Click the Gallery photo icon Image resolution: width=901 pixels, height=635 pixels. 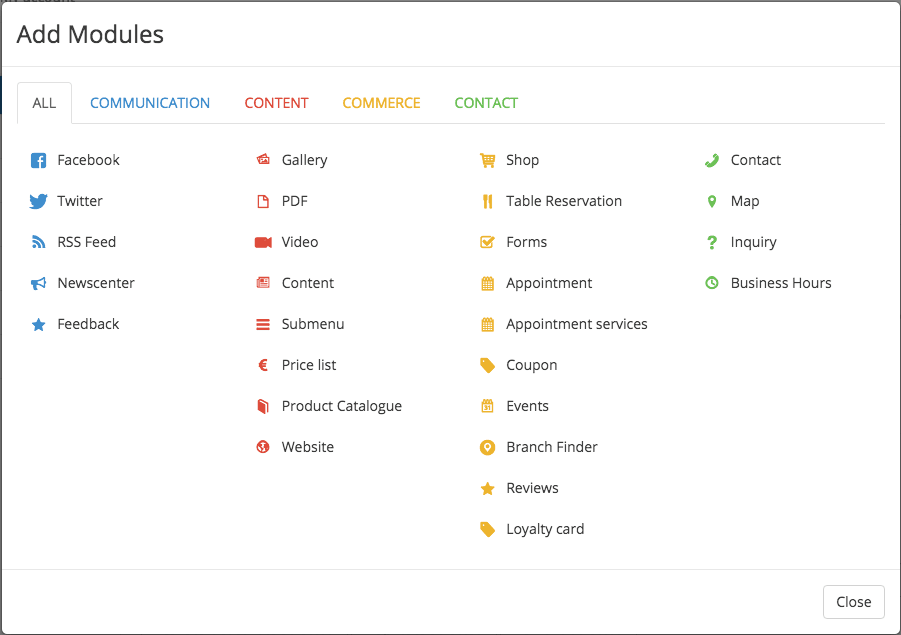[x=263, y=159]
